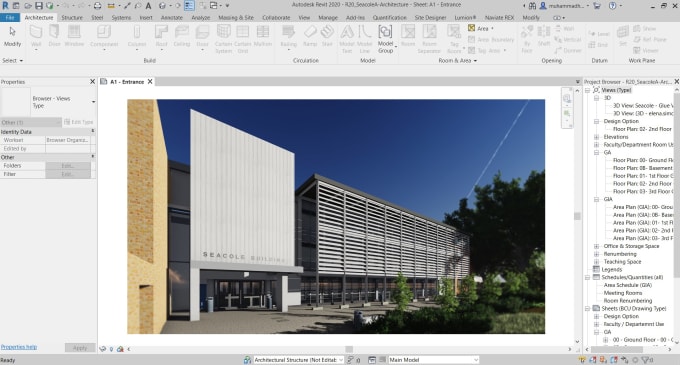Choose the Railing tool

tap(288, 36)
